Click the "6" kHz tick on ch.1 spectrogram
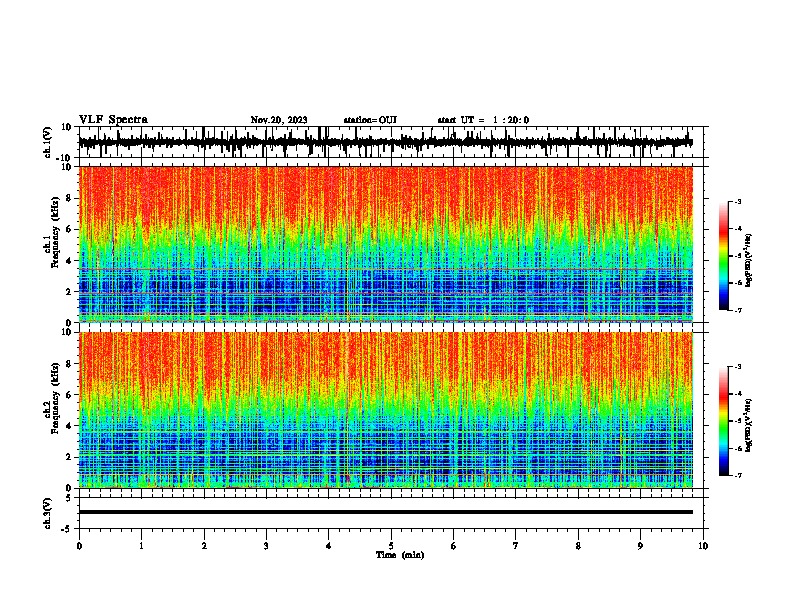This screenshot has height=612, width=792. pyautogui.click(x=70, y=229)
